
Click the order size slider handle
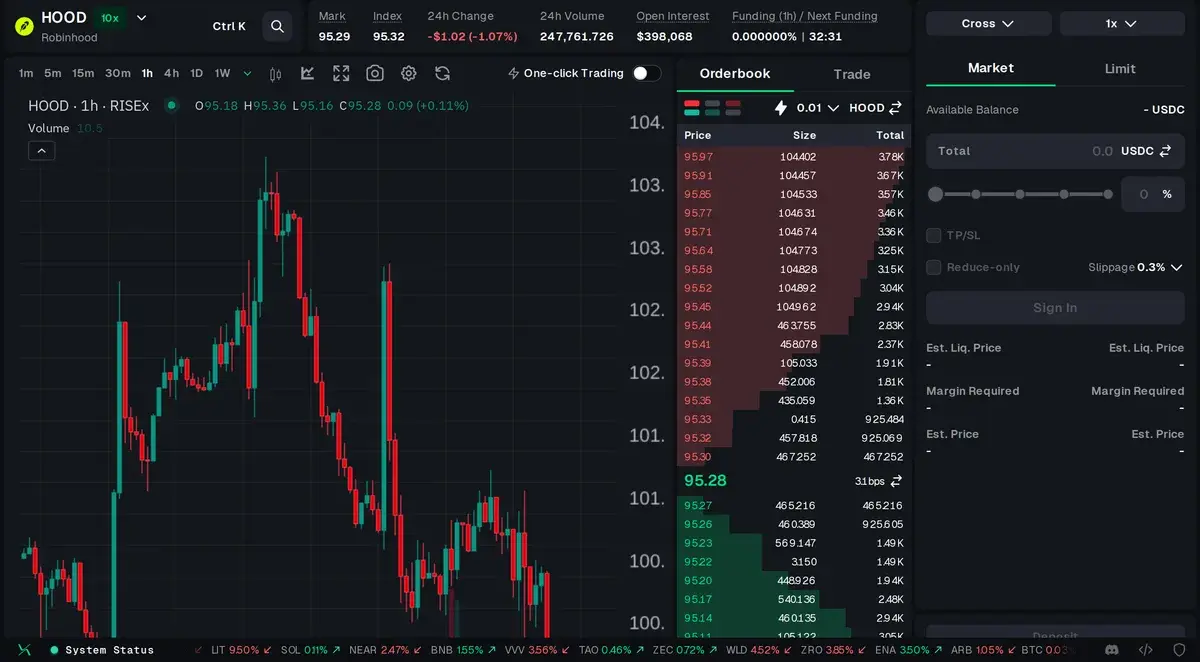(935, 194)
